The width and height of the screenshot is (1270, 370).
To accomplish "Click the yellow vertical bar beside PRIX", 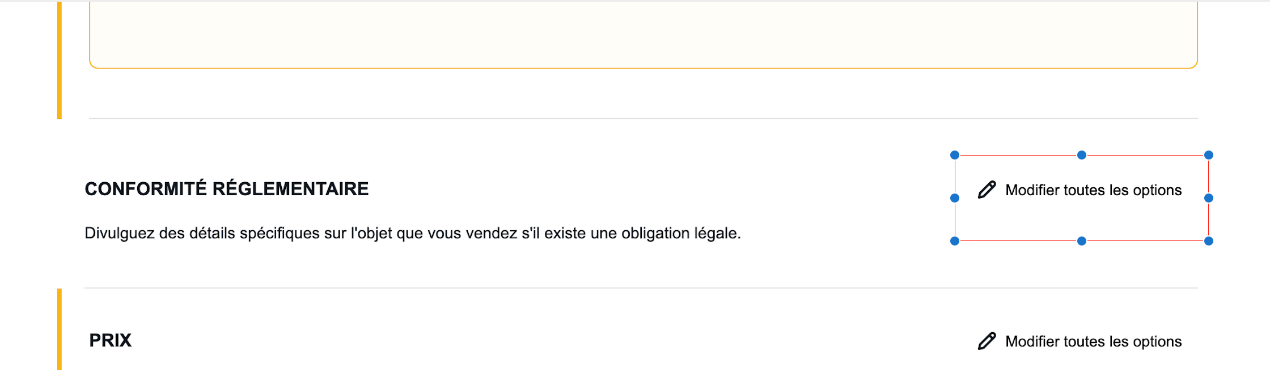I will (59, 329).
